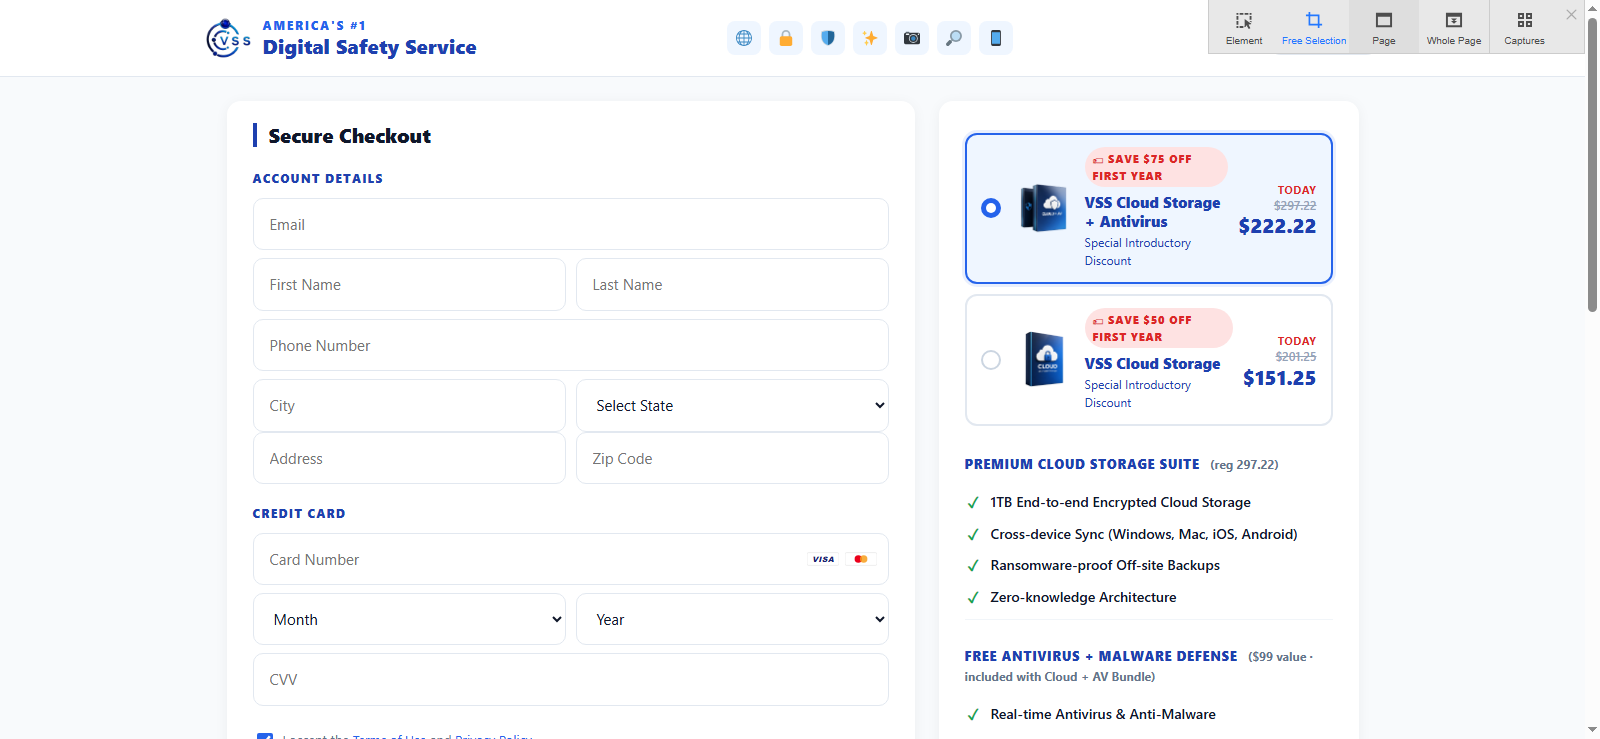
Task: Click into the City field
Action: click(x=409, y=406)
